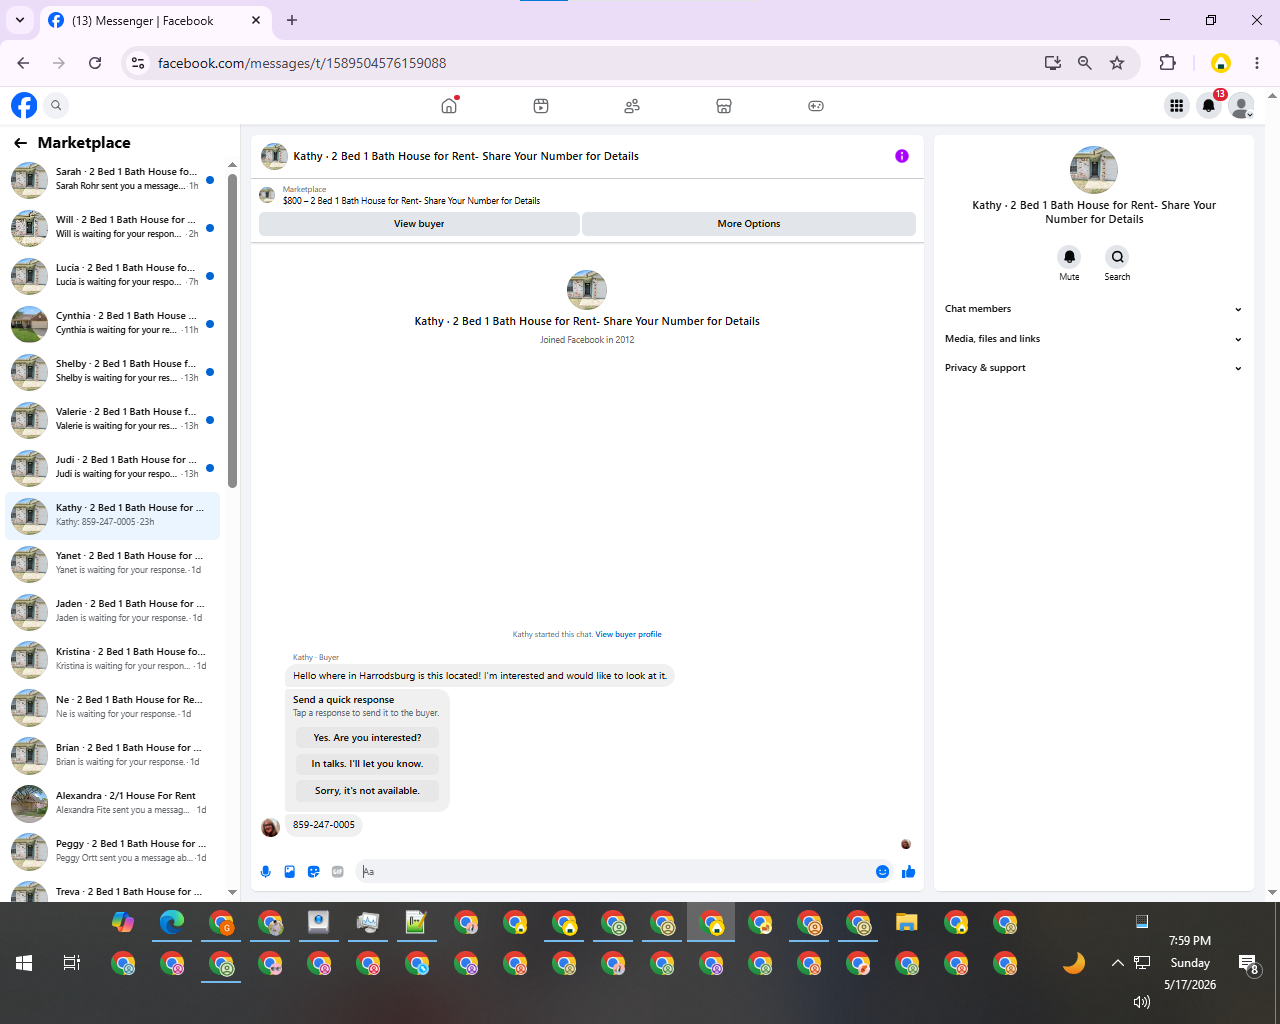Go back using Marketplace back arrow
Screen dimensions: 1280x1024
click(x=20, y=143)
